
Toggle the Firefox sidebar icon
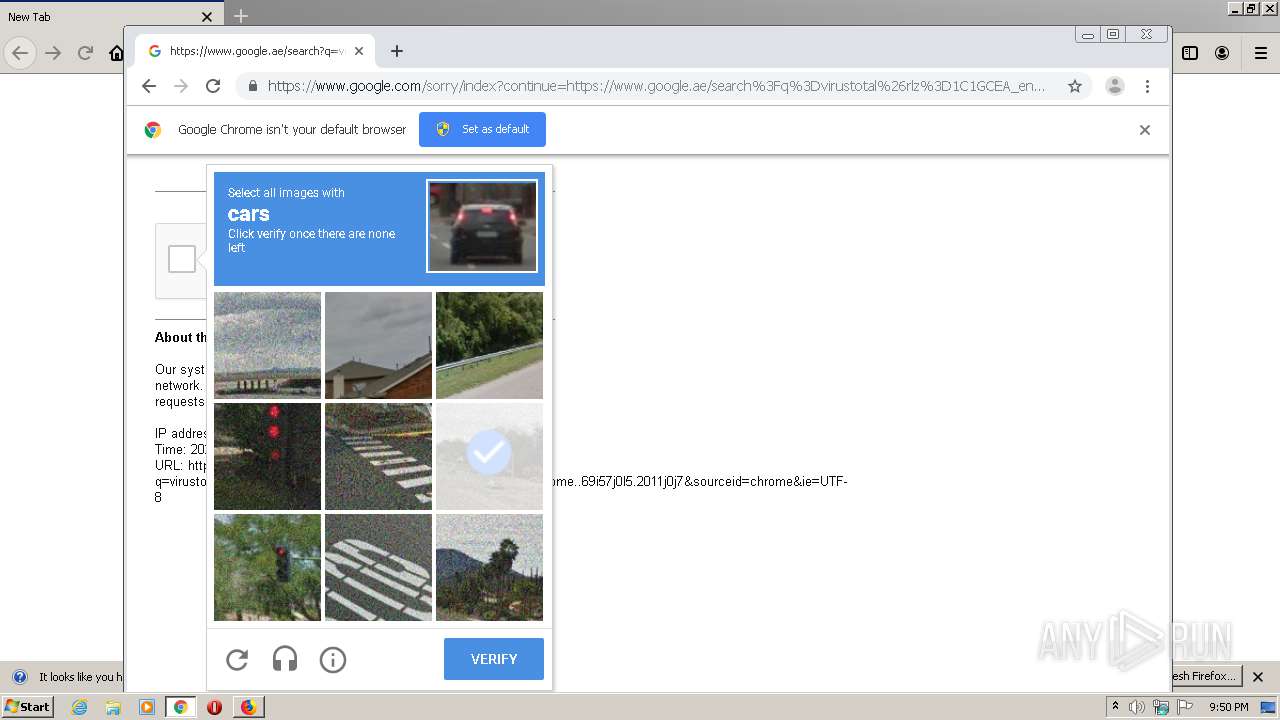1190,53
